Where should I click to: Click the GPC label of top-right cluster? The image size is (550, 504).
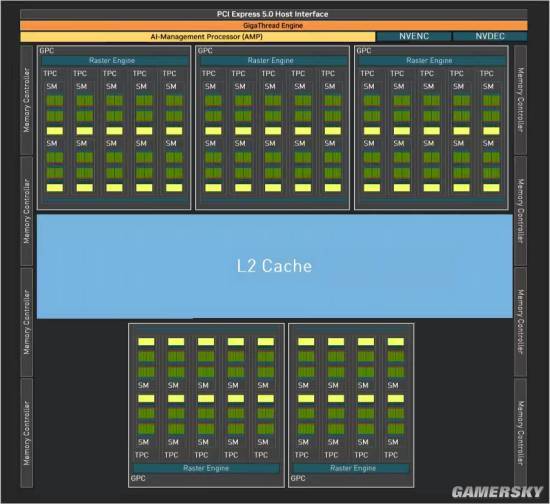(x=364, y=51)
